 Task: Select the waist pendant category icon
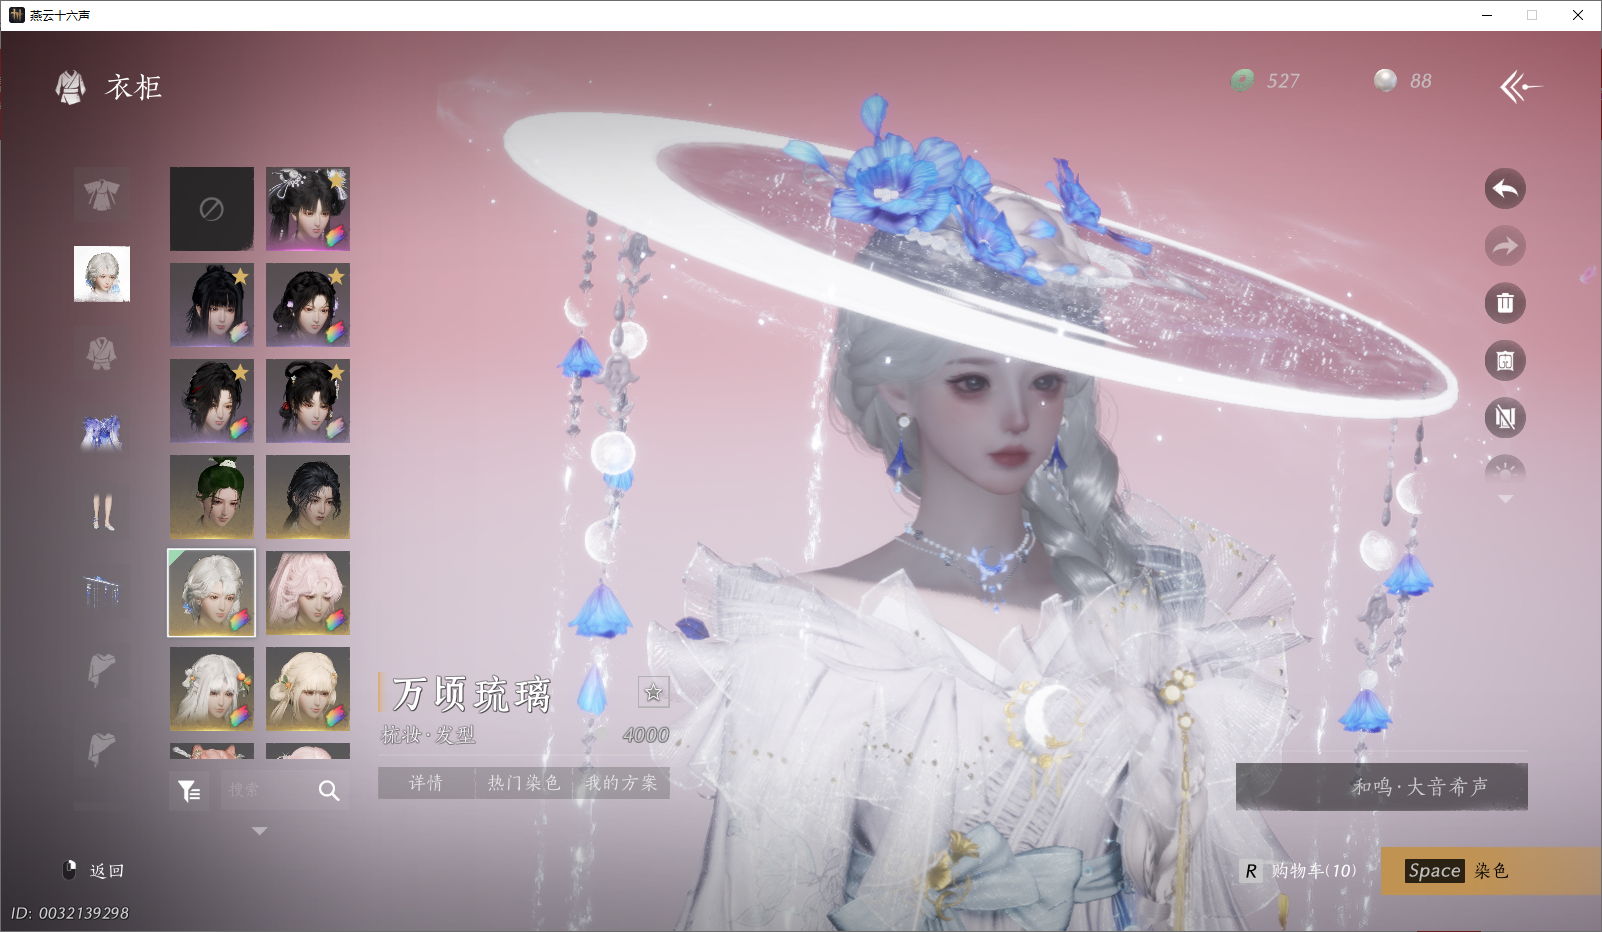pyautogui.click(x=101, y=590)
